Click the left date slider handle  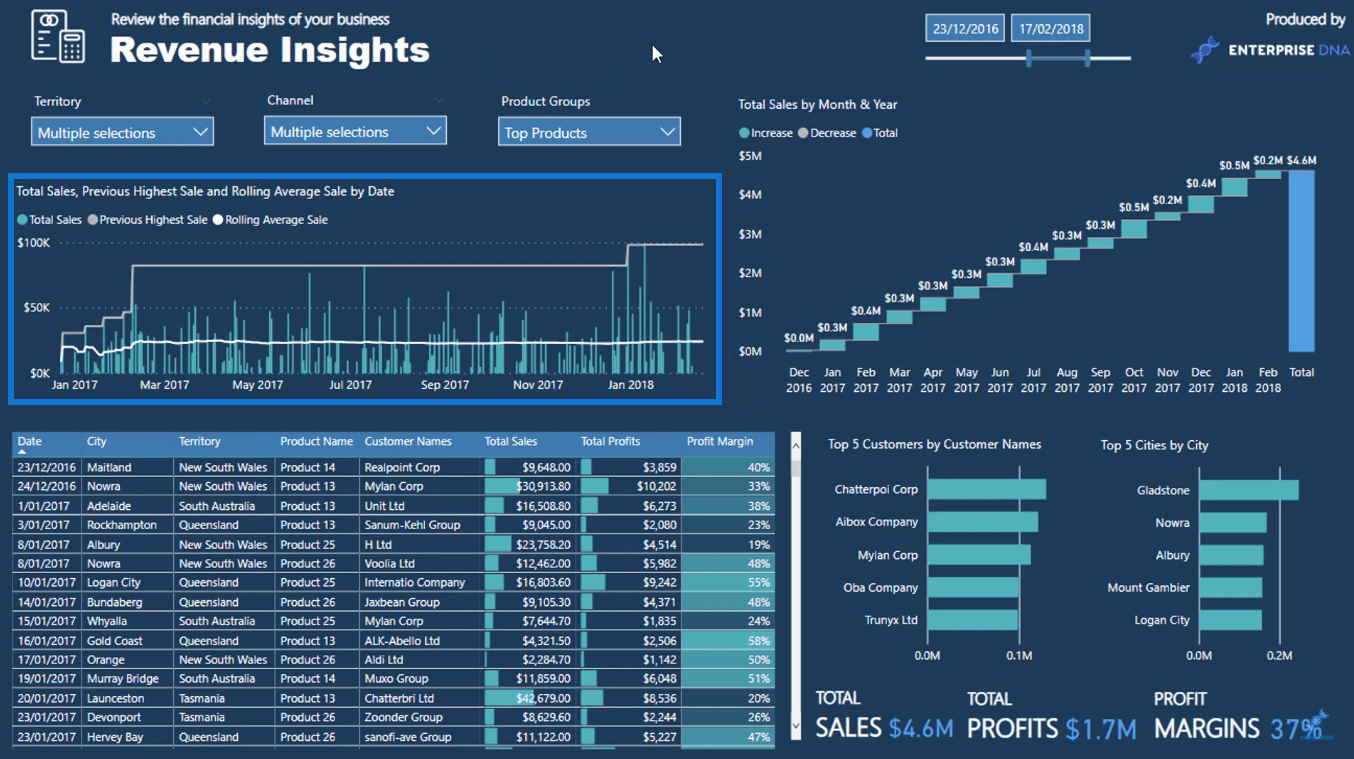1028,59
